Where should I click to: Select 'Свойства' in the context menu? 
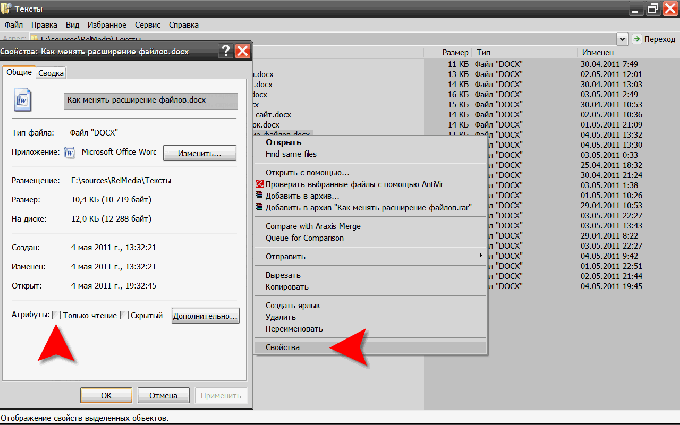(284, 347)
